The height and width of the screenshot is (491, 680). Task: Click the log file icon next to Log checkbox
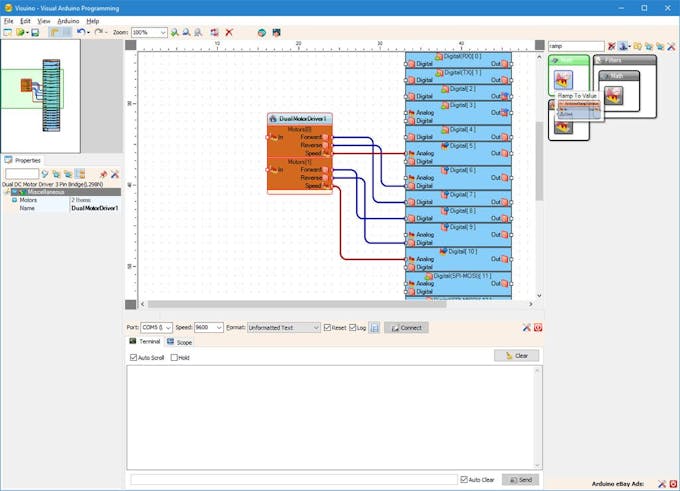pos(375,328)
